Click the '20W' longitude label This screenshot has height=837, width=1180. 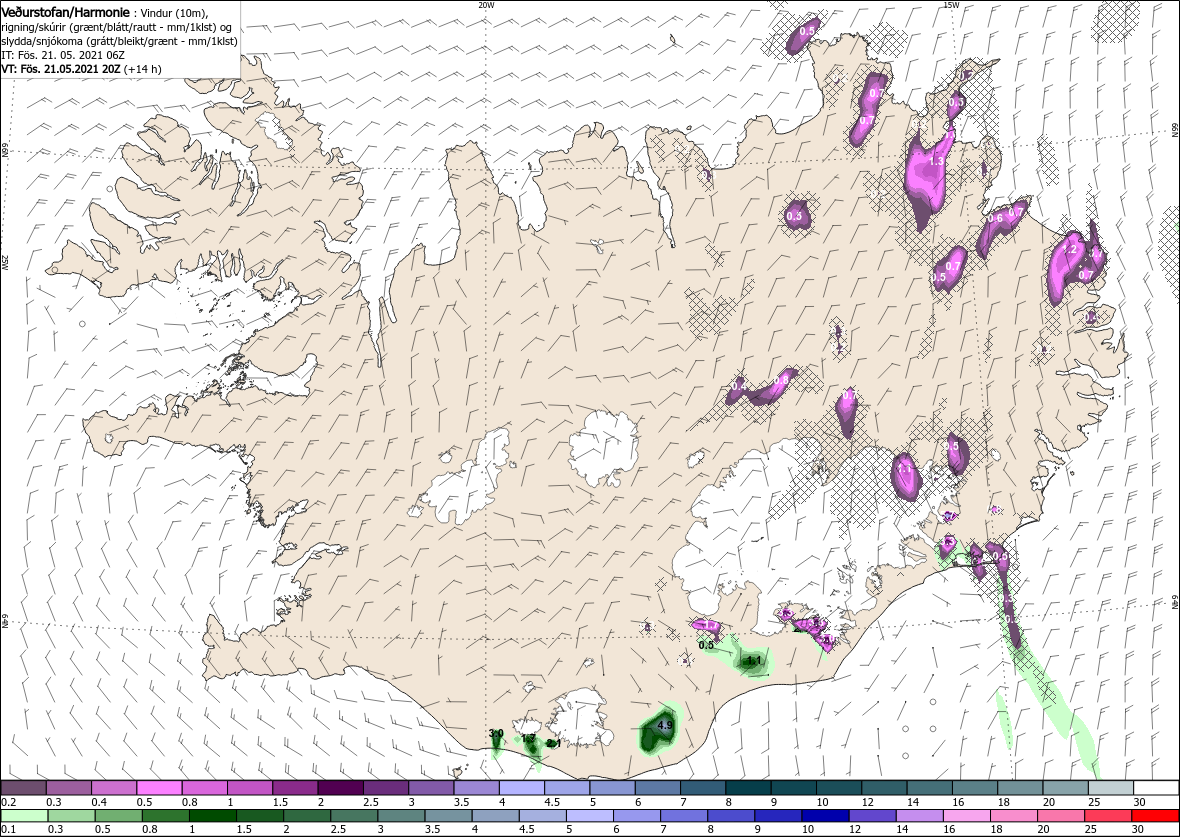click(487, 5)
